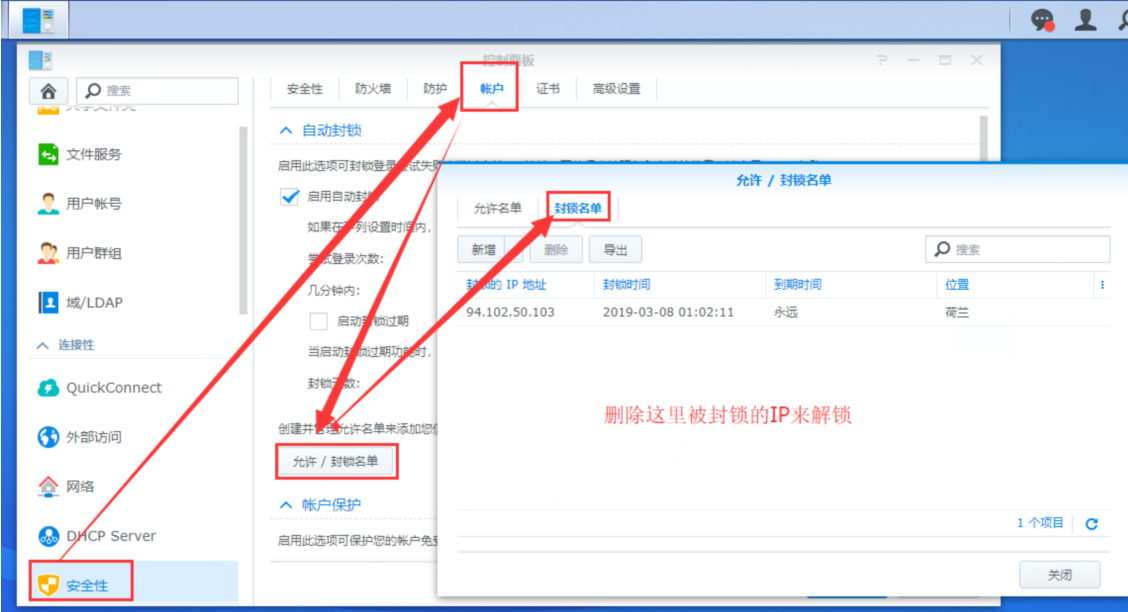Collapse the 帐户保护 section
This screenshot has height=612, width=1128.
[x=286, y=505]
